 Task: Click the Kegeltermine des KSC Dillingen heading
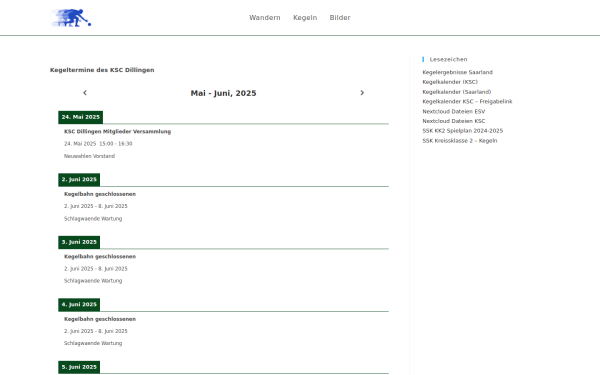pyautogui.click(x=102, y=70)
